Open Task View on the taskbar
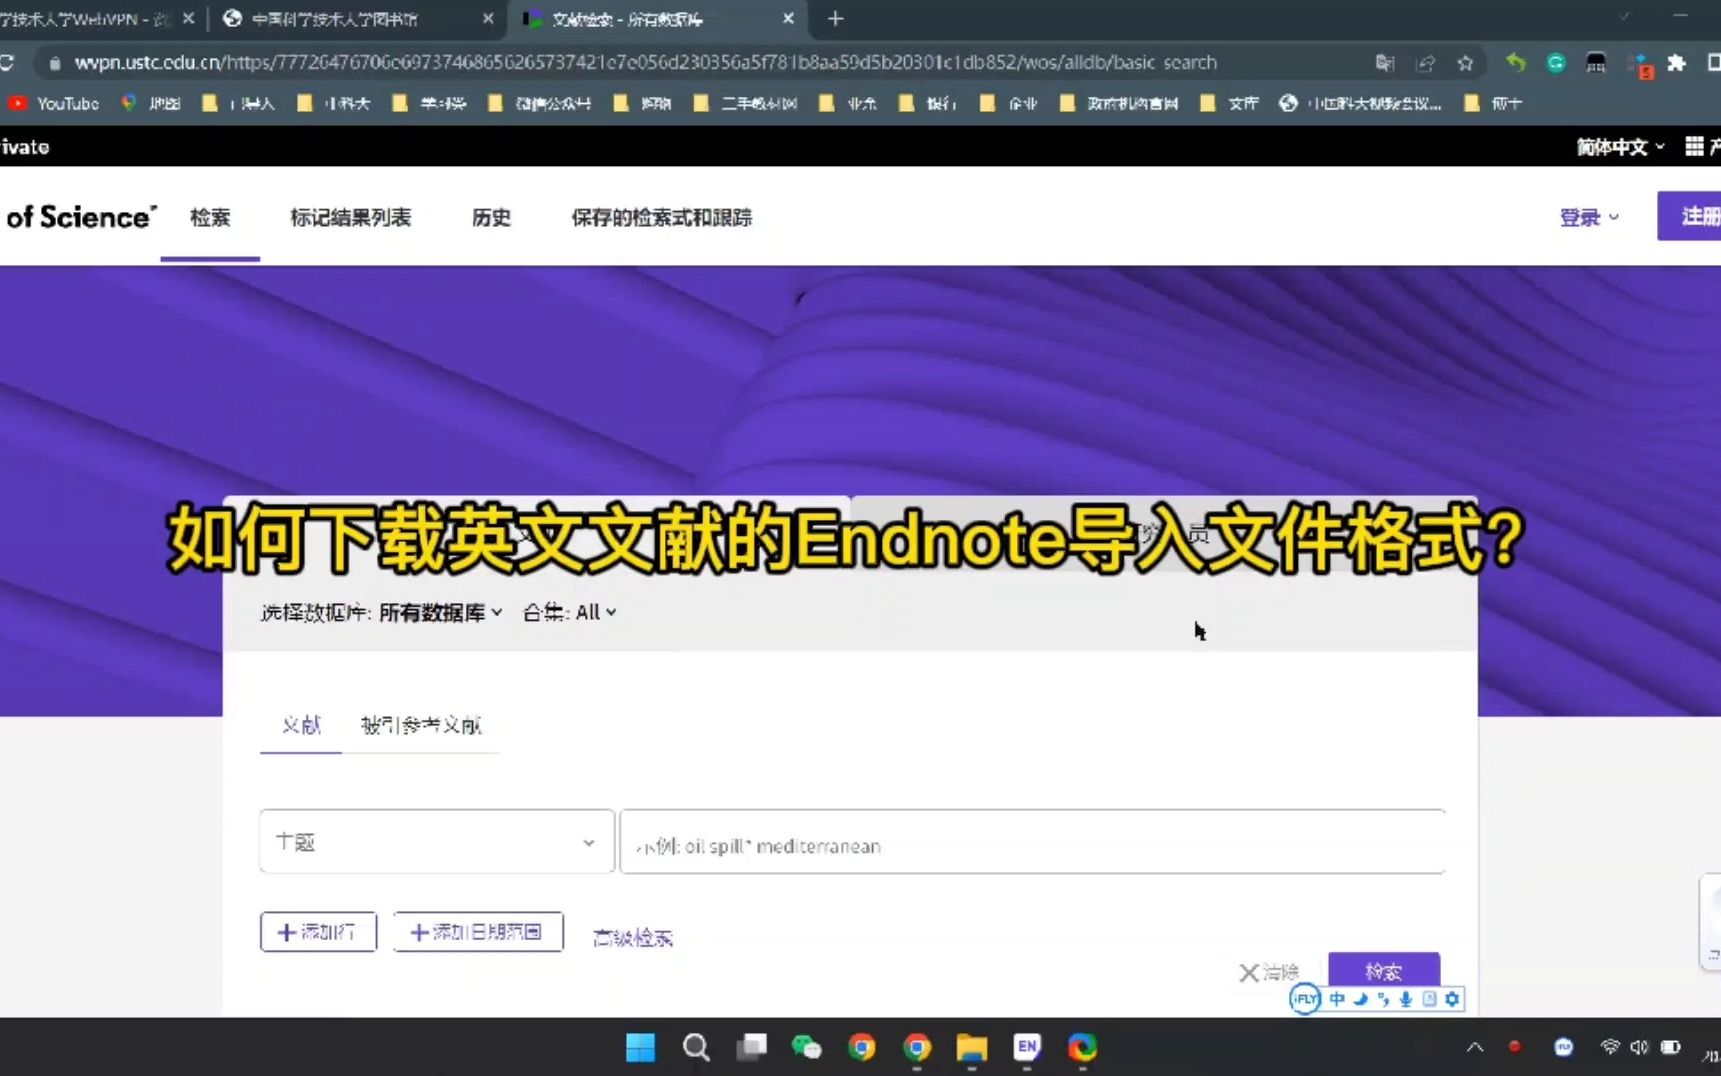The width and height of the screenshot is (1721, 1076). tap(751, 1047)
